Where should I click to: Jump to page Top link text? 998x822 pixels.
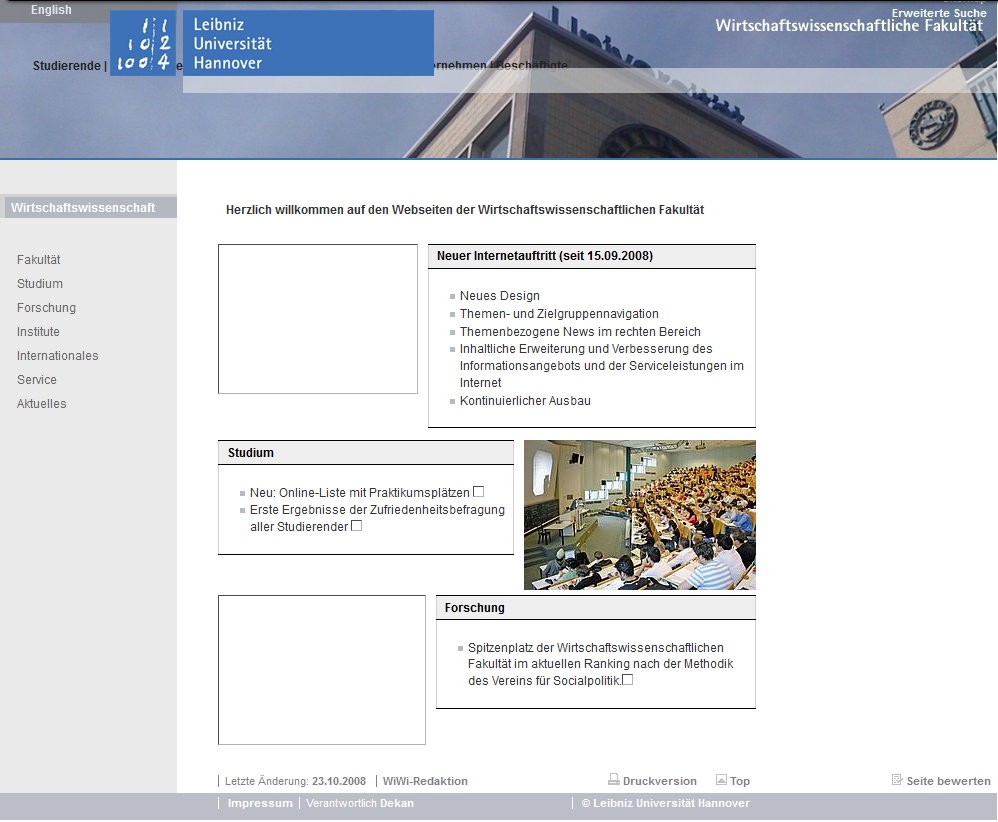(740, 781)
